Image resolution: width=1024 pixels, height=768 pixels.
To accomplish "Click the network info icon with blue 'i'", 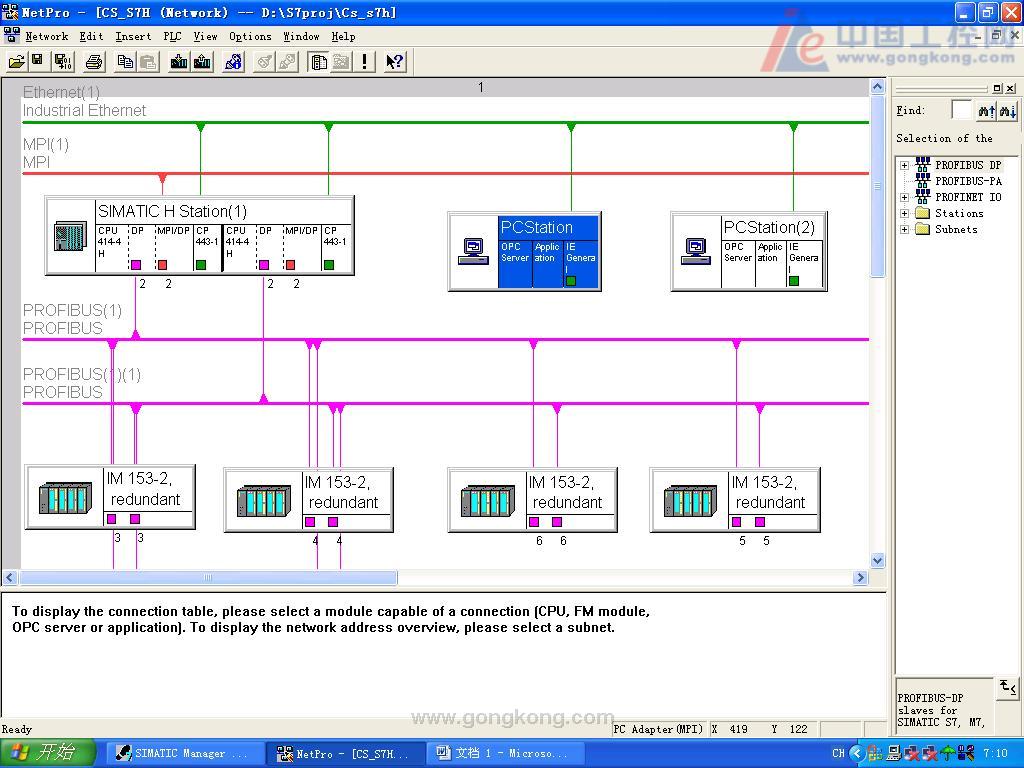I will 233,61.
